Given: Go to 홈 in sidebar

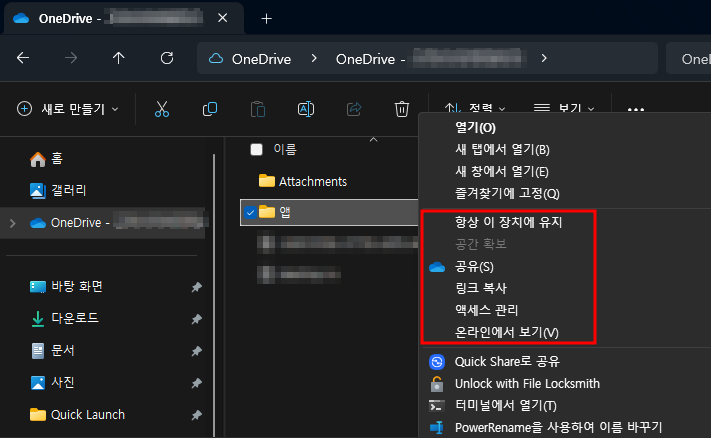Looking at the screenshot, I should pyautogui.click(x=46, y=159).
